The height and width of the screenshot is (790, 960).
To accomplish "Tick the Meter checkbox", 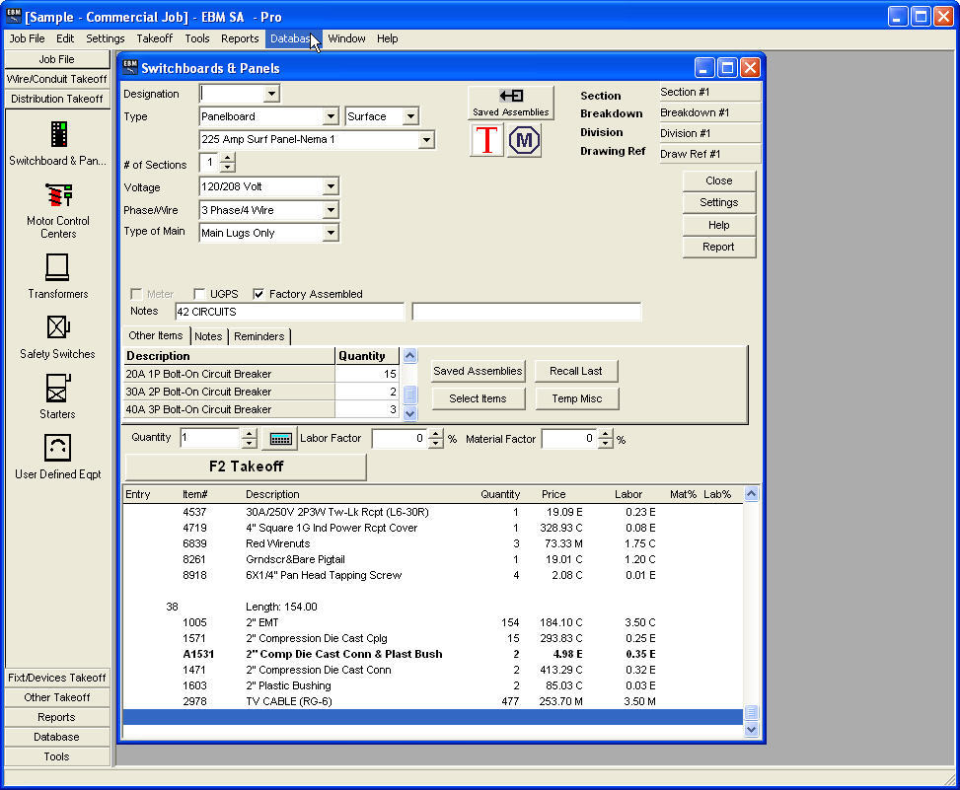I will tap(136, 294).
